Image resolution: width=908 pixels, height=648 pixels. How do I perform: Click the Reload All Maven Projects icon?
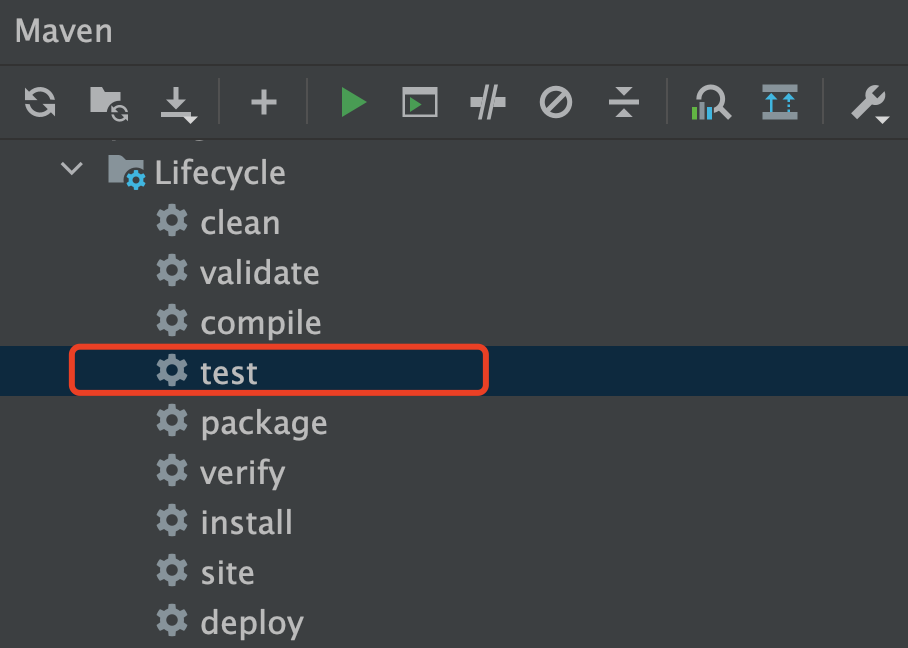pos(40,102)
